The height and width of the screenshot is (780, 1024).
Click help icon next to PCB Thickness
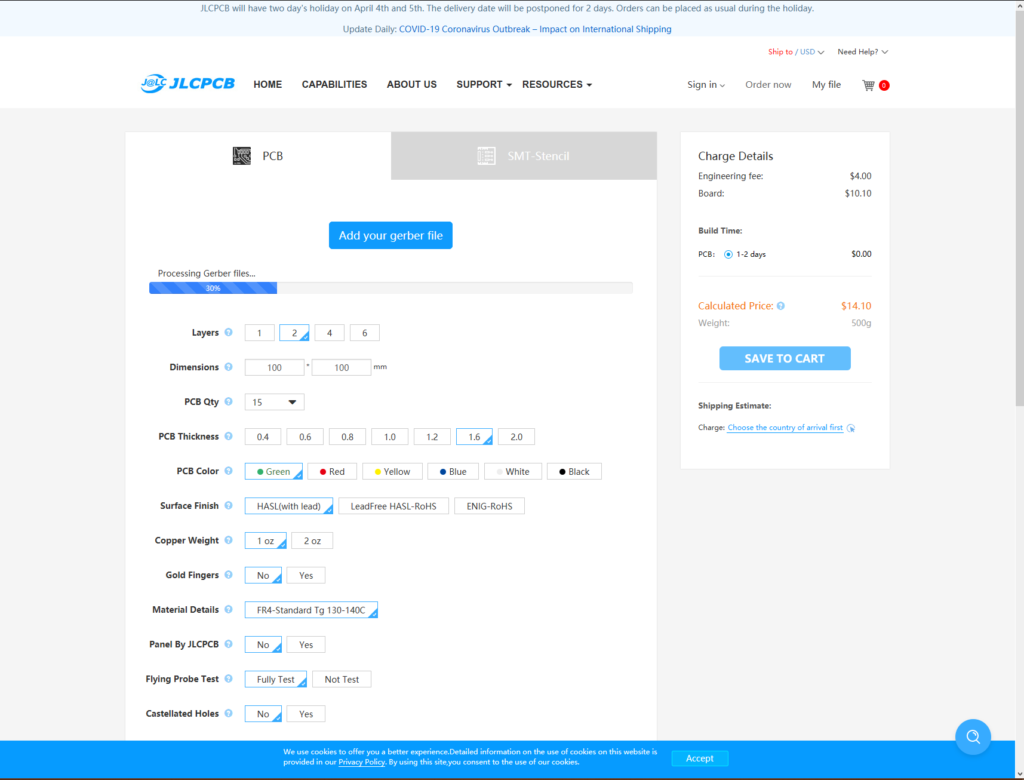[229, 436]
